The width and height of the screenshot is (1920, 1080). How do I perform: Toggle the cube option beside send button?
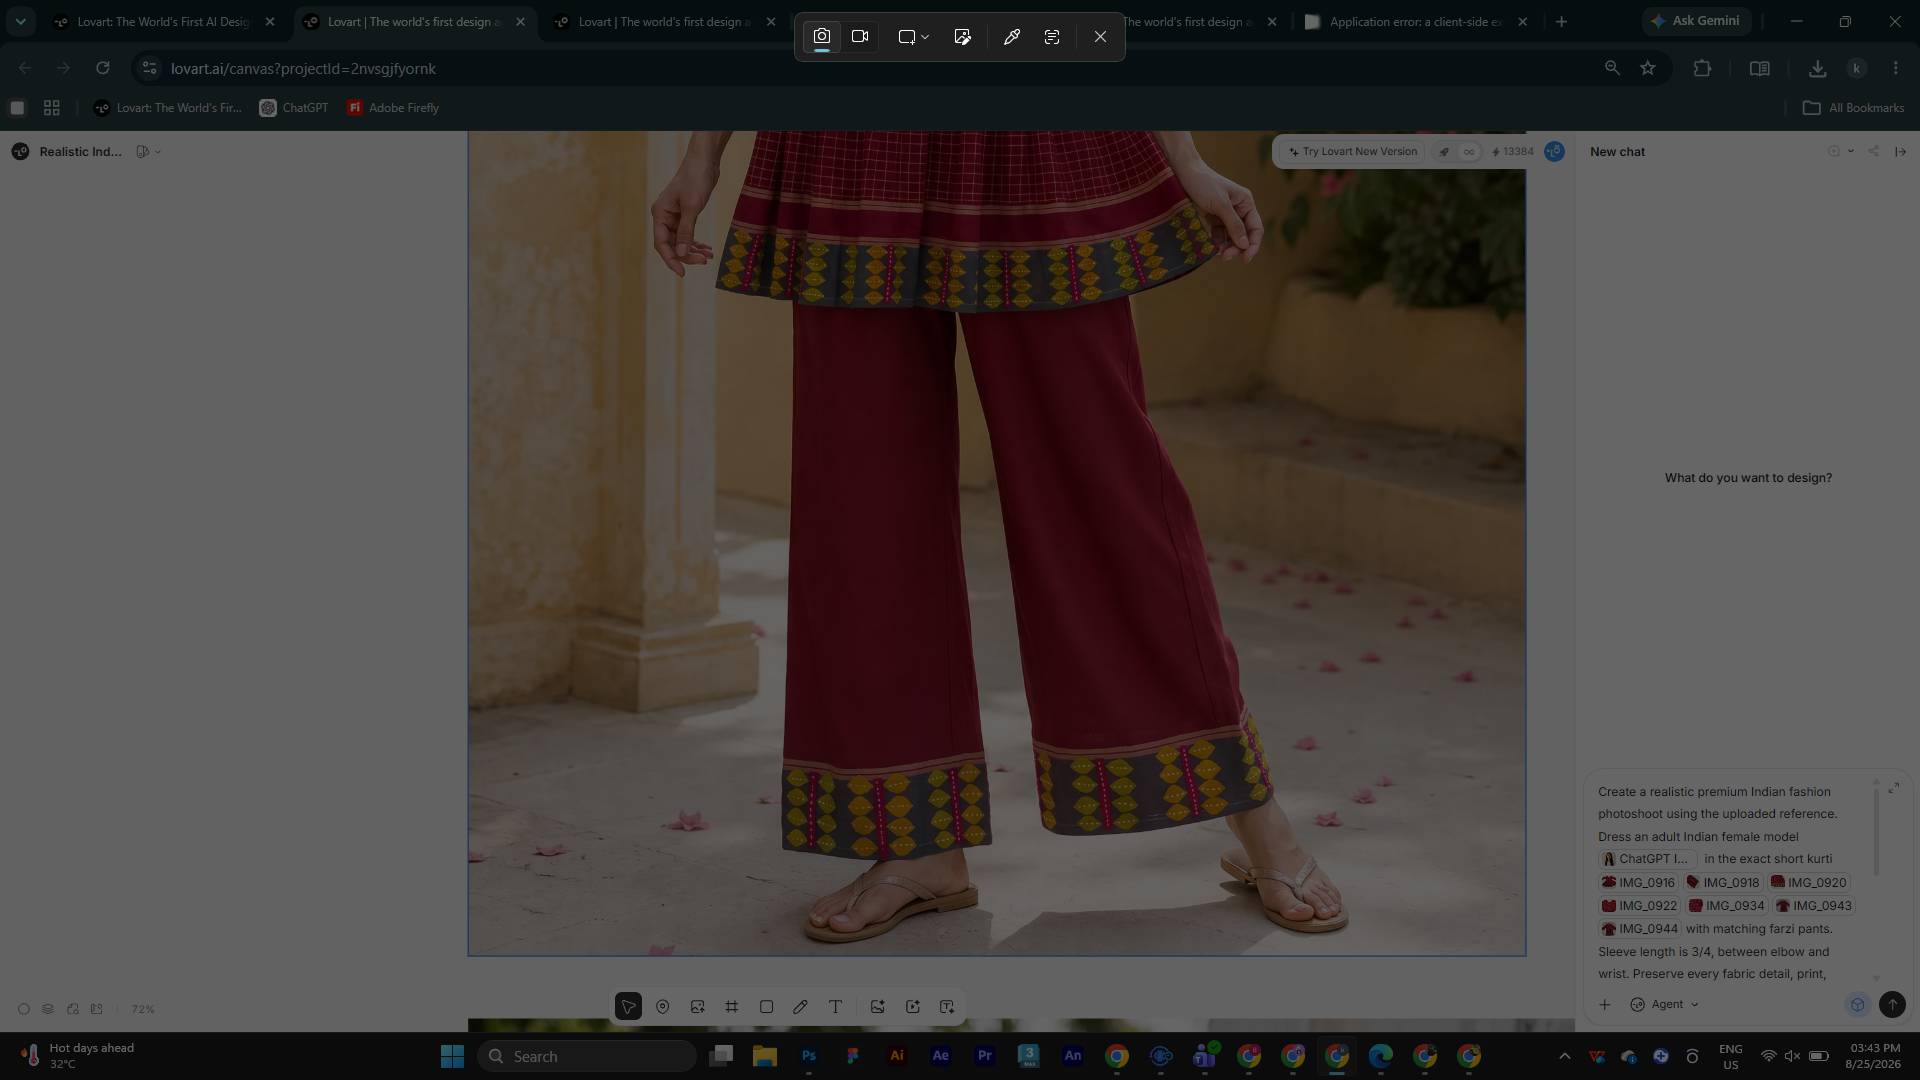(1857, 1005)
